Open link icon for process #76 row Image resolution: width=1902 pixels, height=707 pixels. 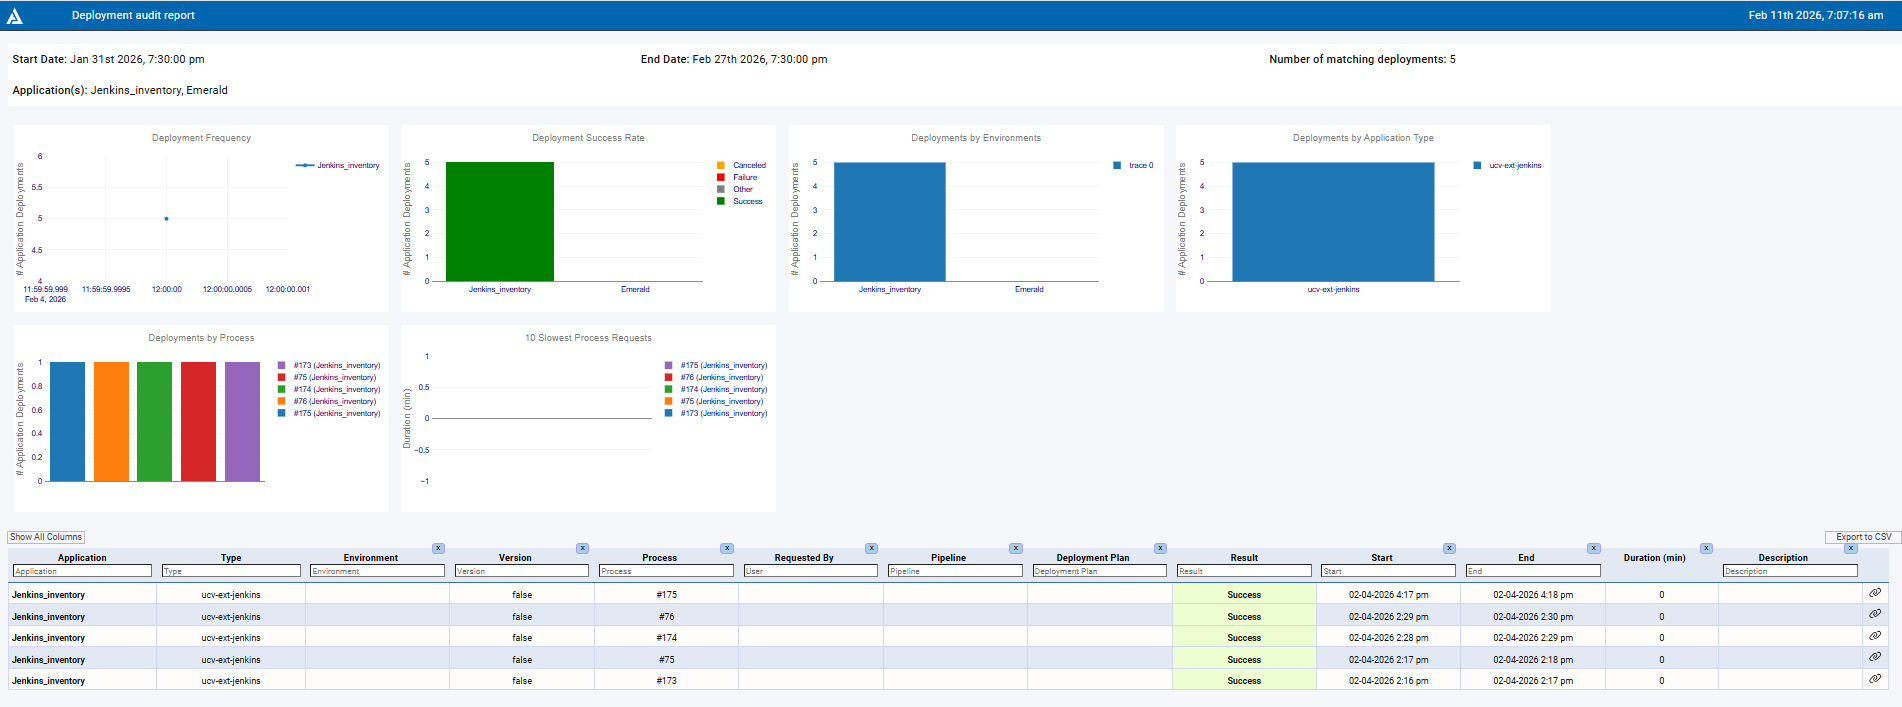[x=1875, y=614]
